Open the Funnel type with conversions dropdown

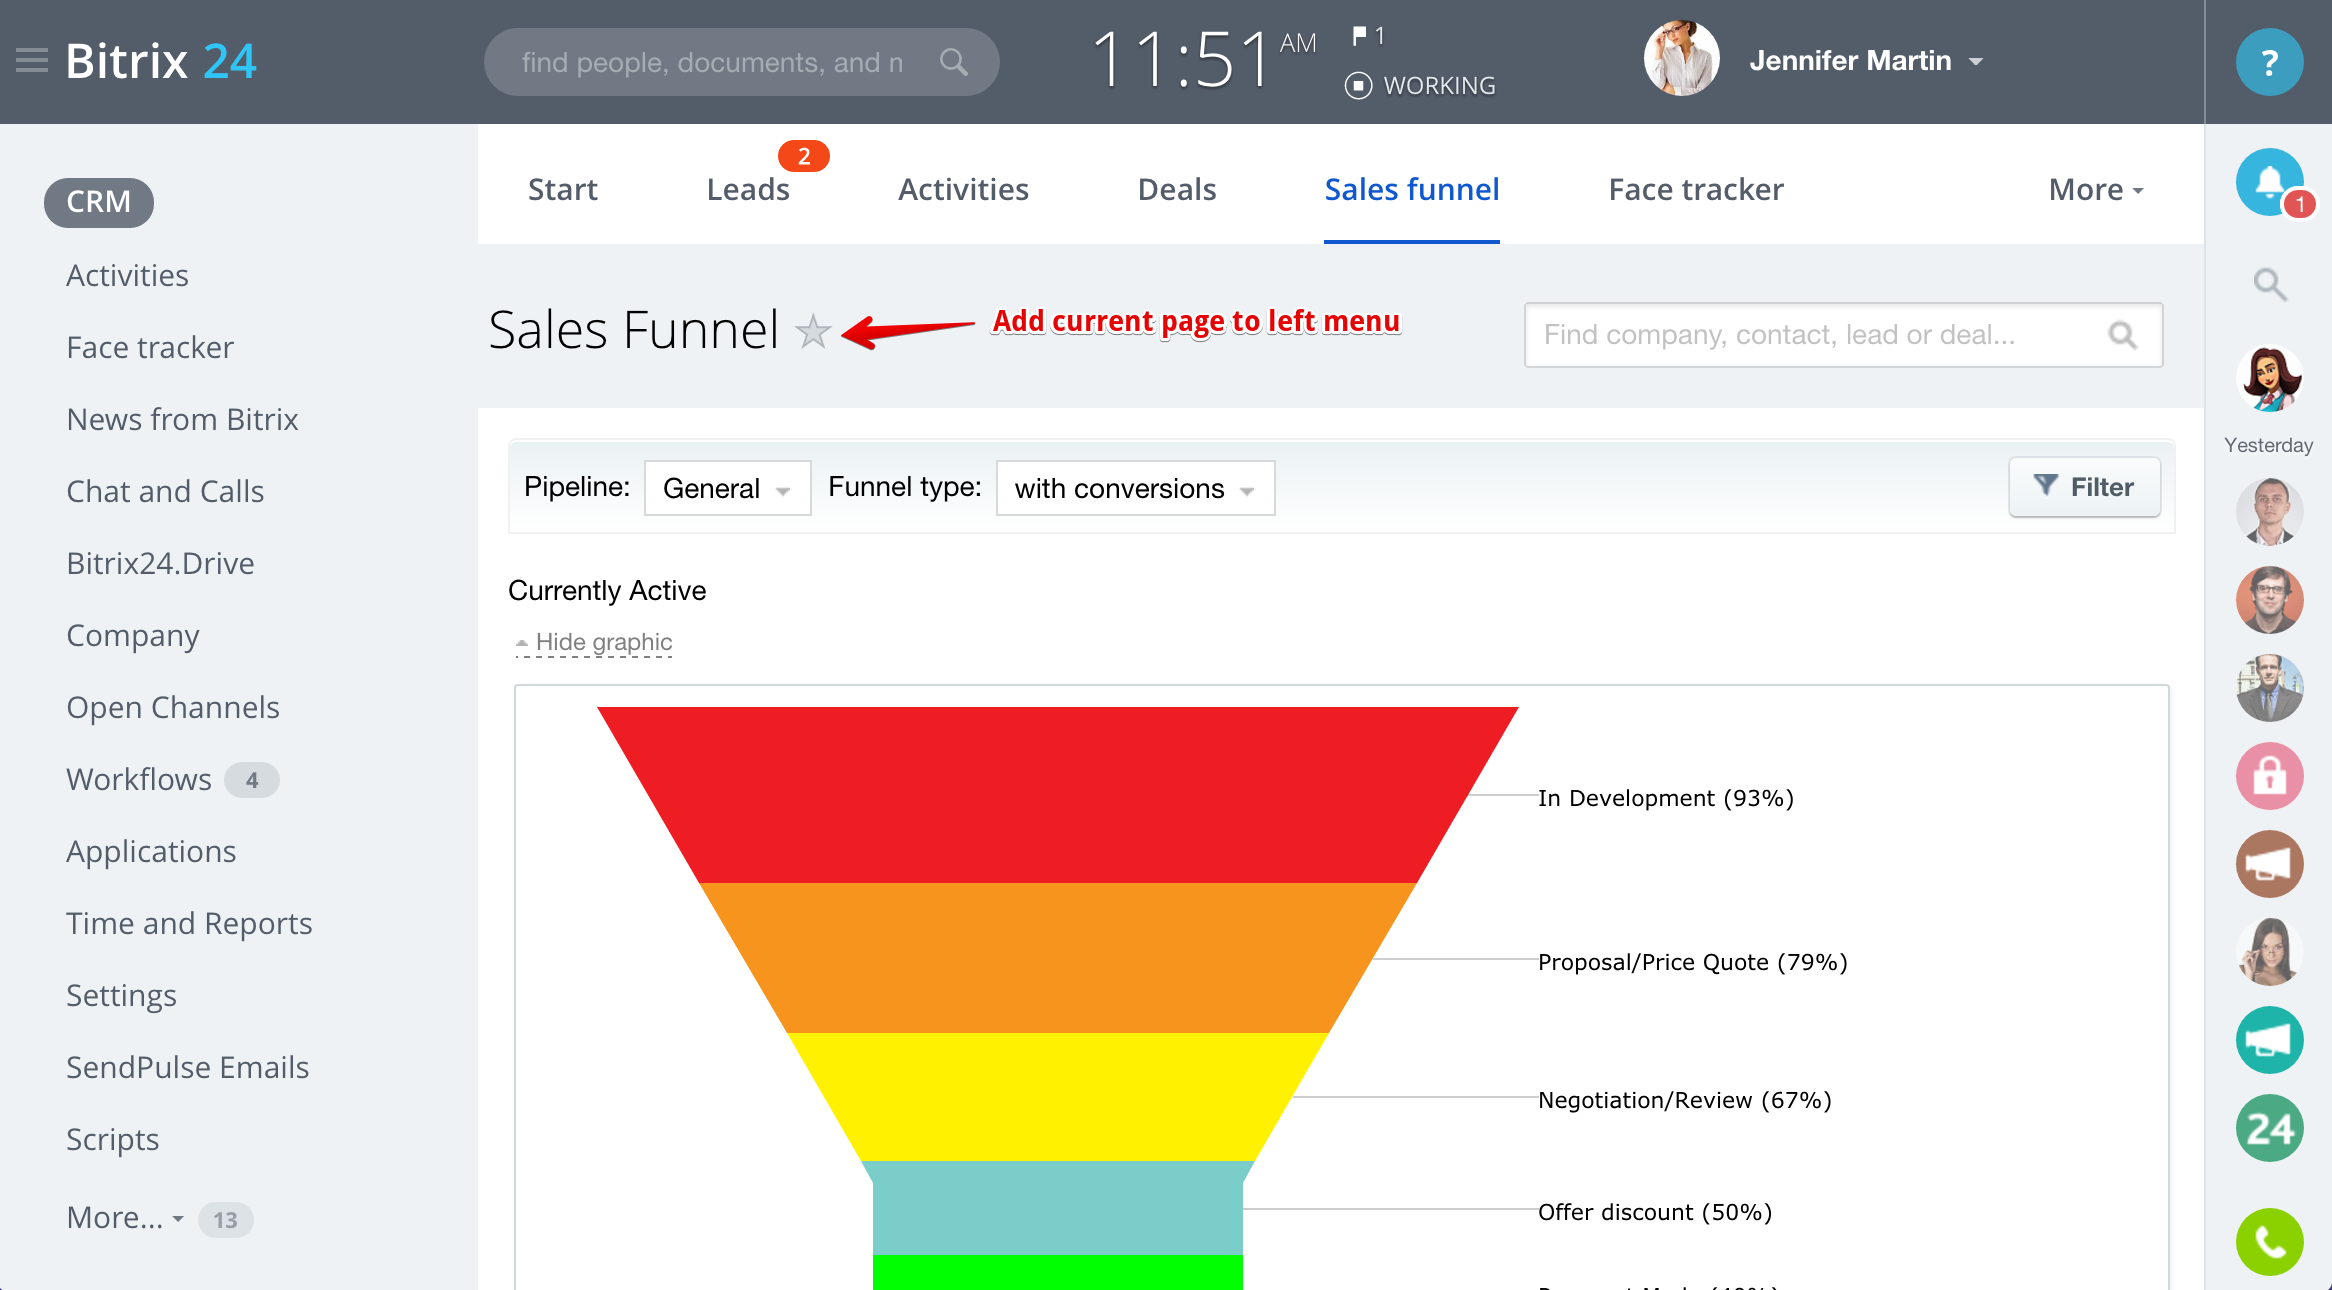click(x=1135, y=488)
